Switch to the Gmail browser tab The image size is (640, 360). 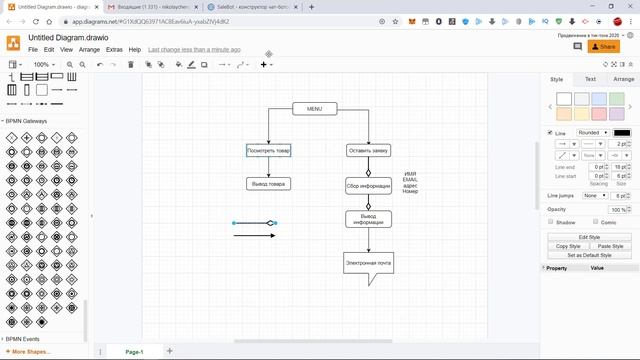[153, 7]
